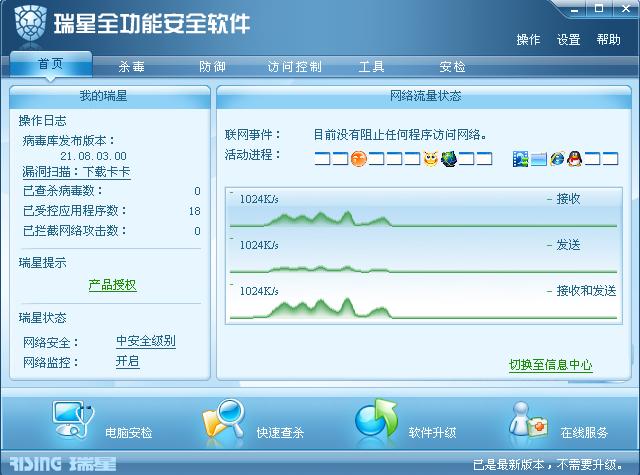The height and width of the screenshot is (475, 640).
Task: Click the blue folder window process icon
Action: click(538, 159)
